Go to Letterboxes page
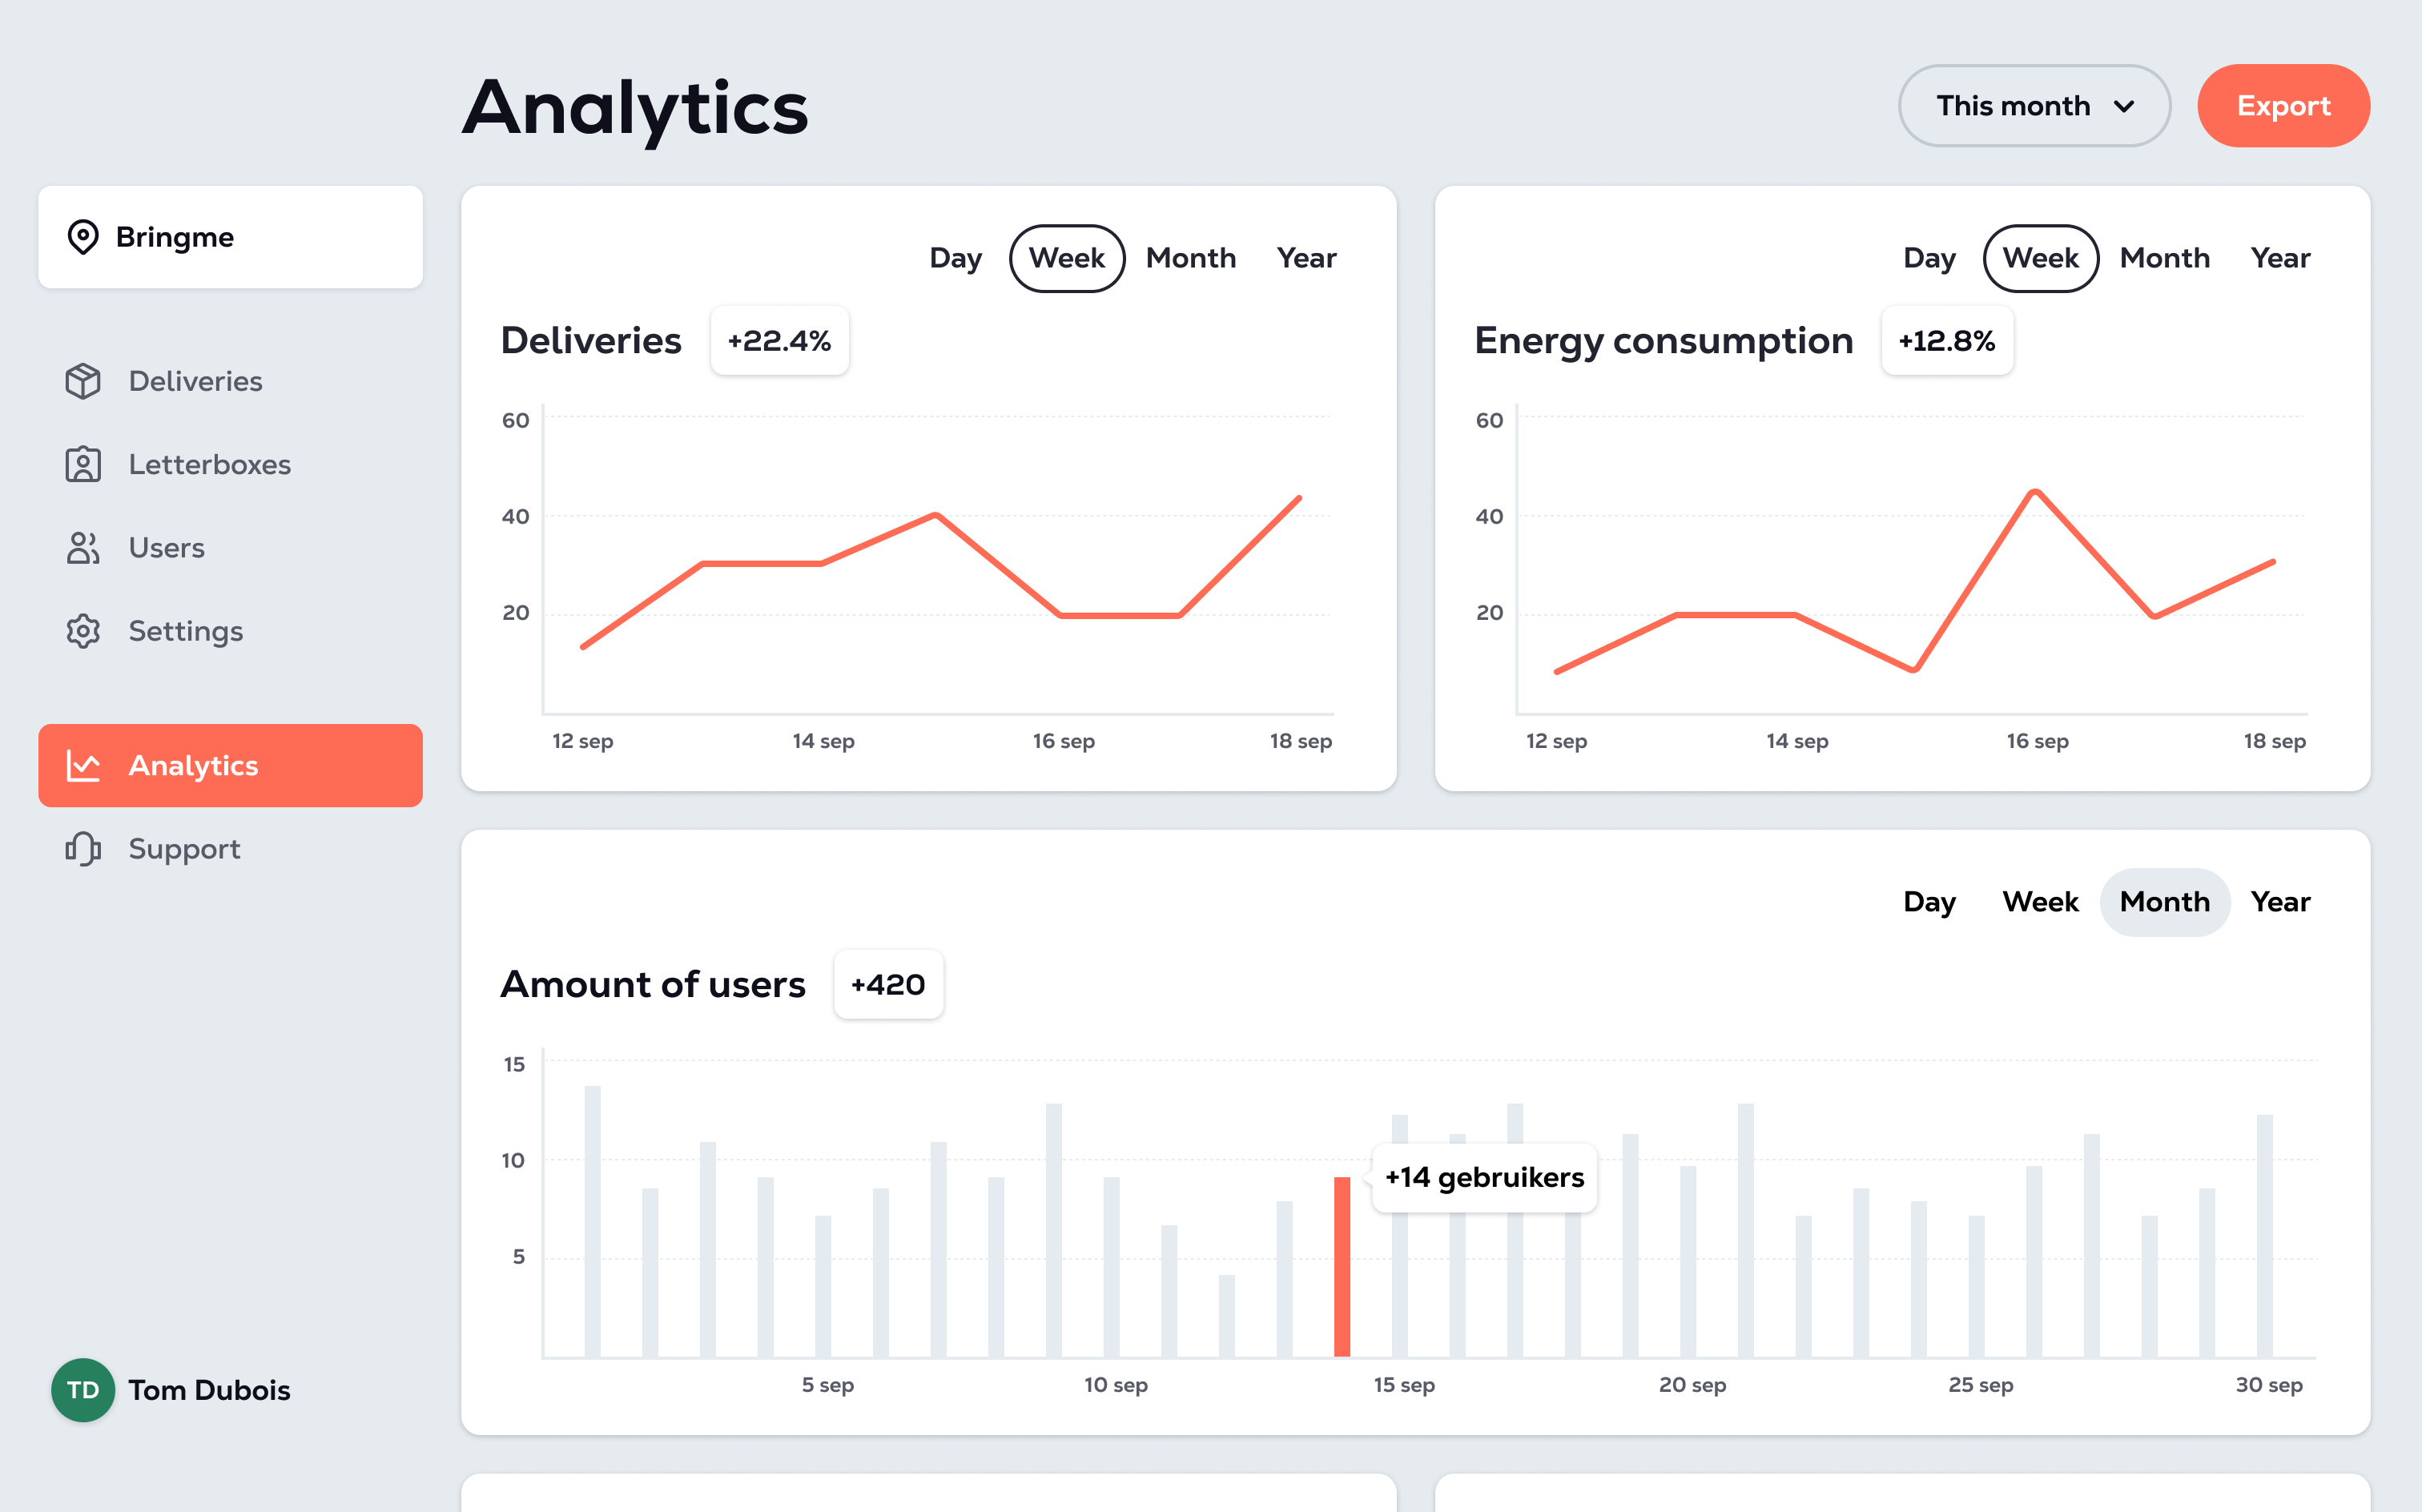The height and width of the screenshot is (1512, 2422). pos(230,464)
